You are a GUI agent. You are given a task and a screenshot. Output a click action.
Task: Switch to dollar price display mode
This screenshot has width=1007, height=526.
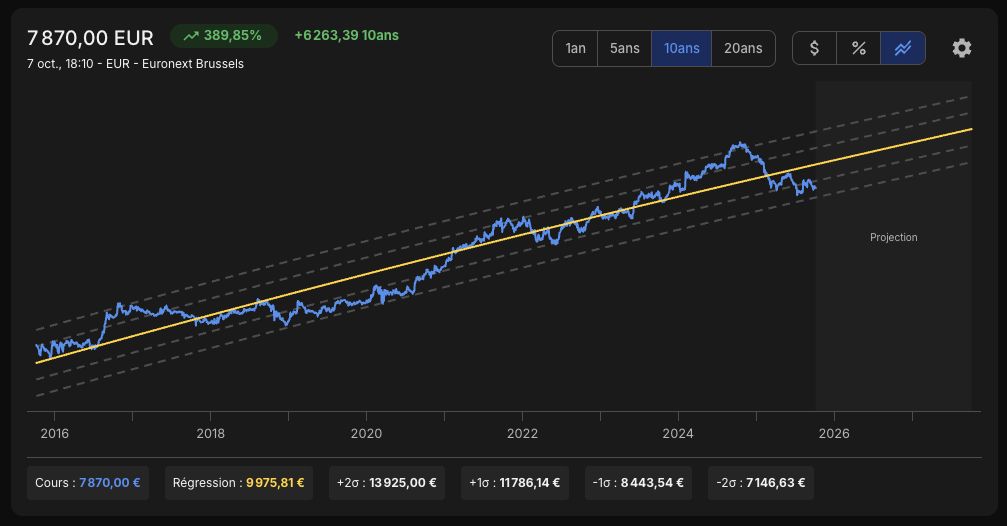tap(814, 48)
